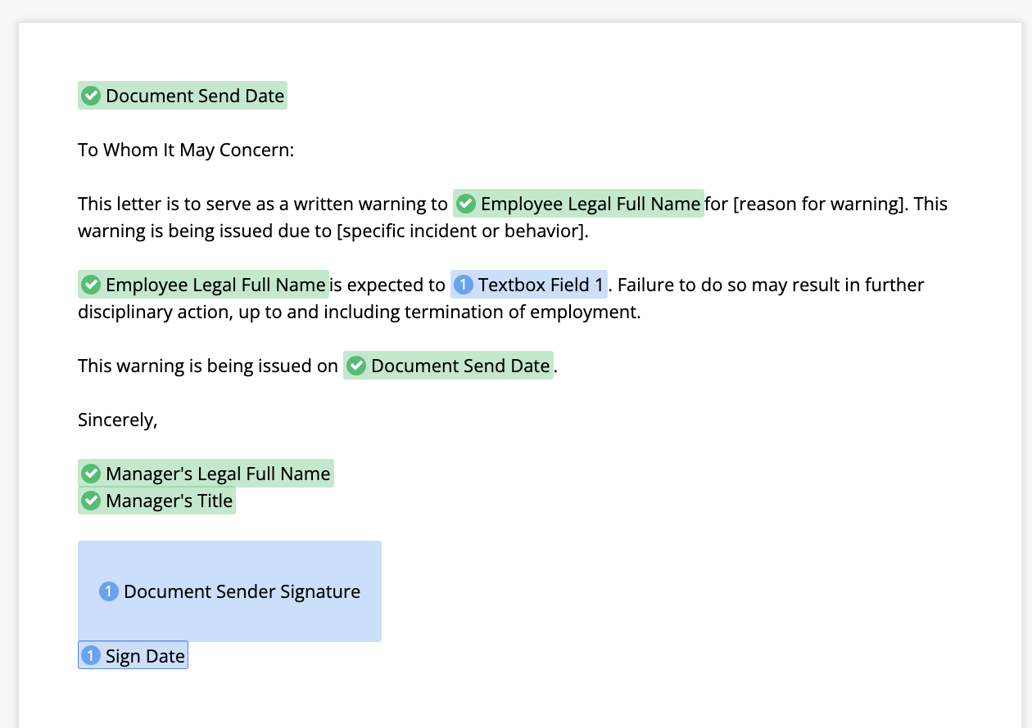
Task: Click the '1' recipient badge inside Document Sender Signature
Action: pyautogui.click(x=108, y=591)
